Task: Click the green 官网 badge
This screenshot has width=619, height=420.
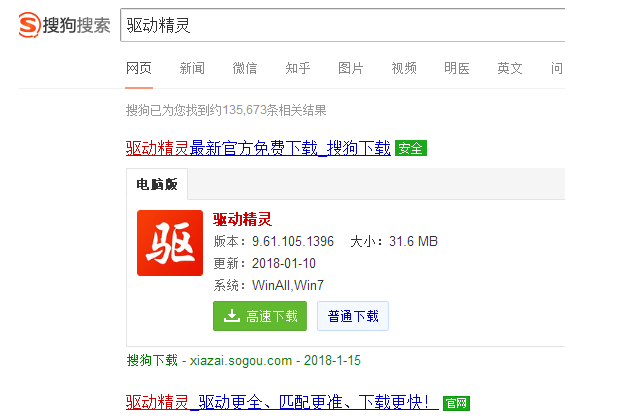Action: pos(456,403)
